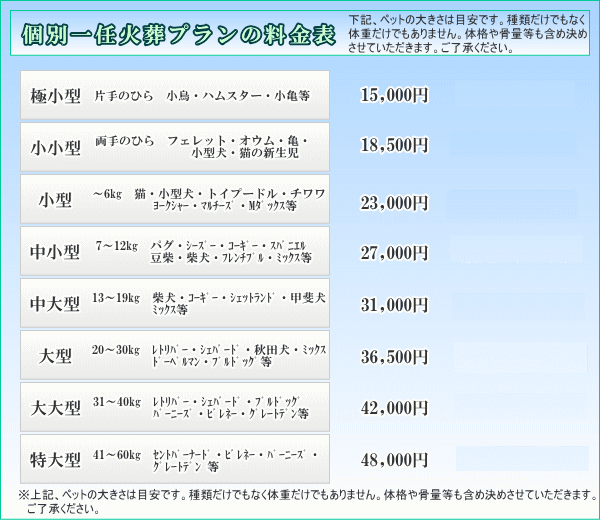
Task: Click the text 豆柴・柴犬・フレンチブル・ミックス等
Action: click(x=231, y=258)
